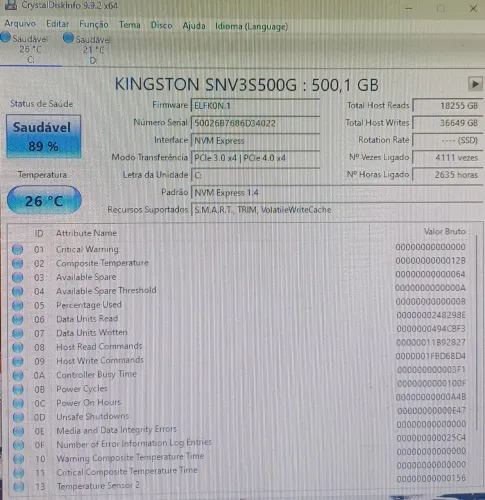
Task: Click the KINGSTON SNV3S500G disk title
Action: [247, 85]
